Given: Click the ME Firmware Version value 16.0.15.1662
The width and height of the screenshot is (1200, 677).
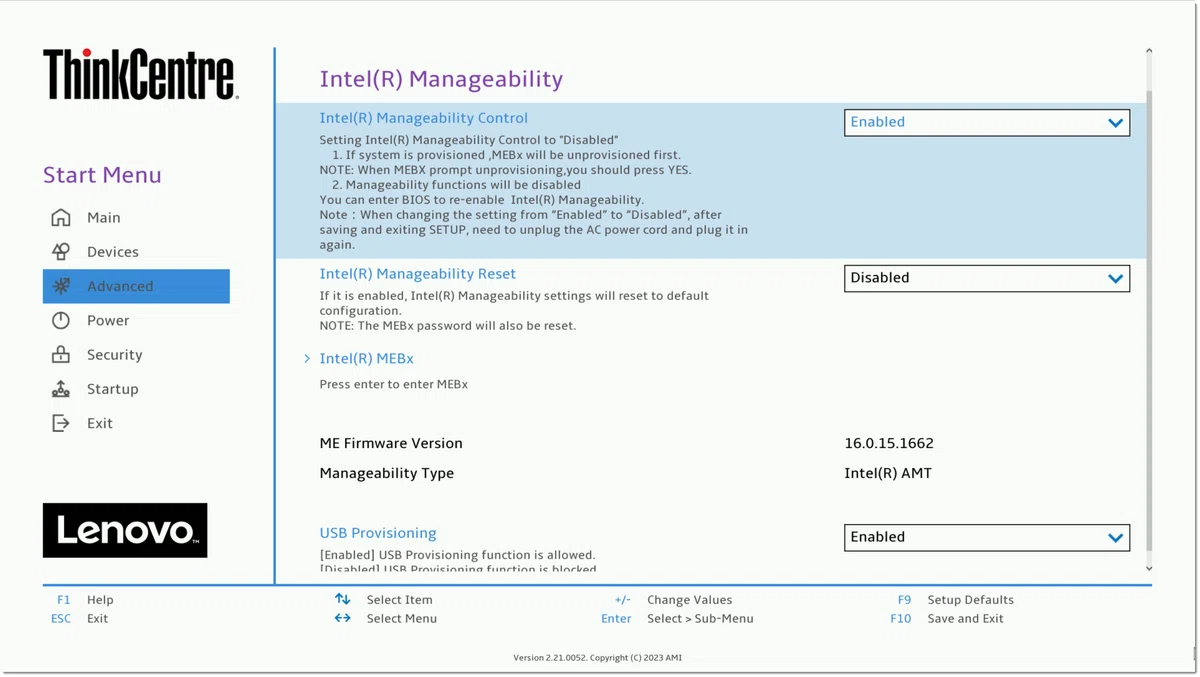Looking at the screenshot, I should click(x=889, y=443).
